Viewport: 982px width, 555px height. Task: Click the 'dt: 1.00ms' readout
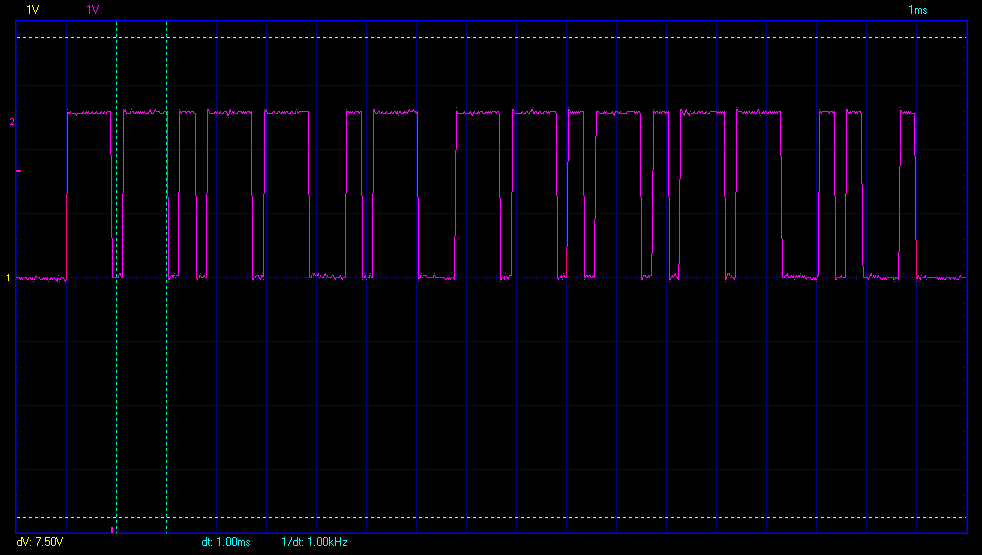[x=225, y=542]
